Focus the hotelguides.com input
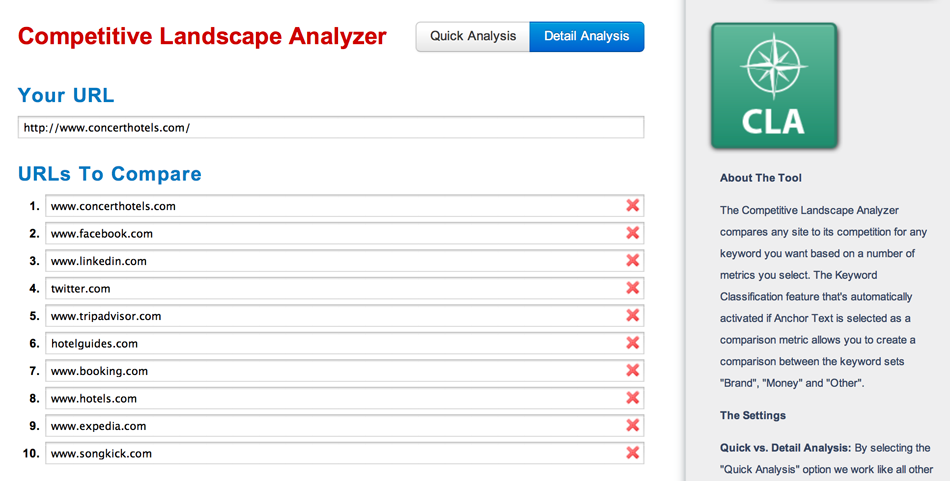 point(344,343)
